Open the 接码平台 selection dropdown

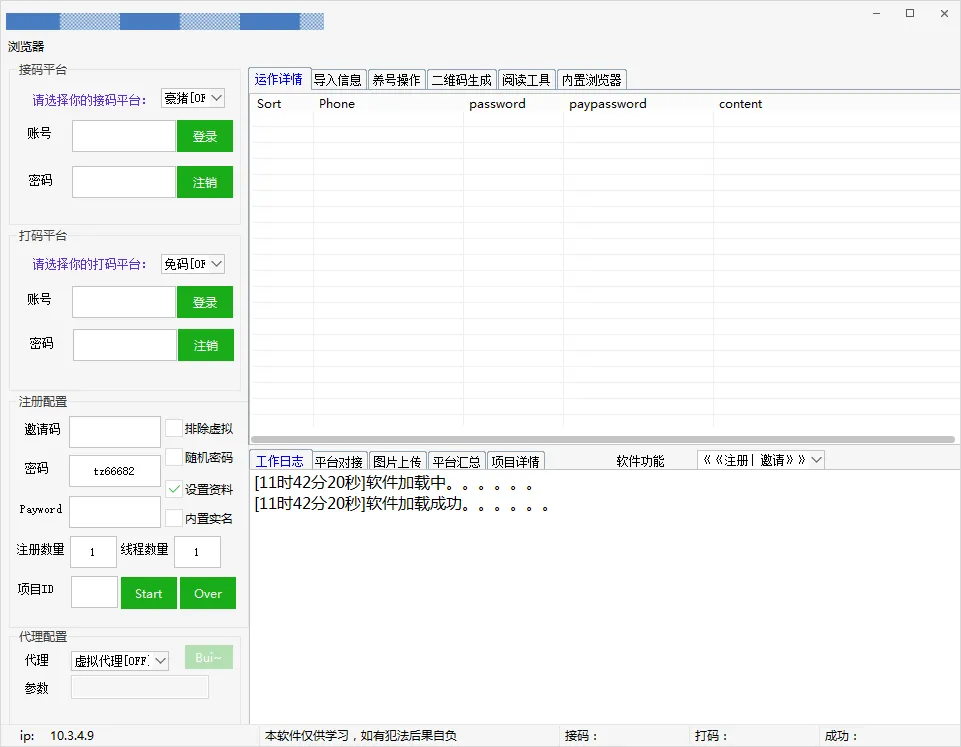coord(193,98)
